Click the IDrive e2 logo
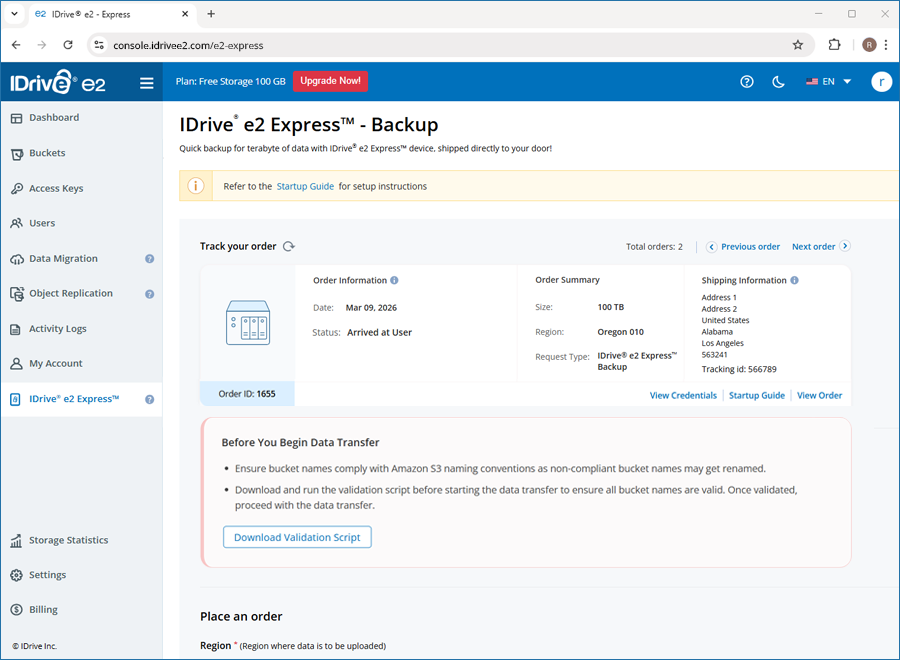The image size is (900, 660). [58, 82]
